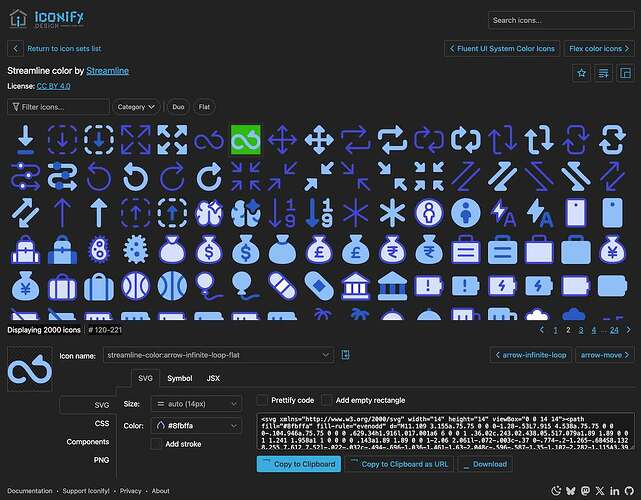Go to previous page arrow in pagination

pos(542,330)
